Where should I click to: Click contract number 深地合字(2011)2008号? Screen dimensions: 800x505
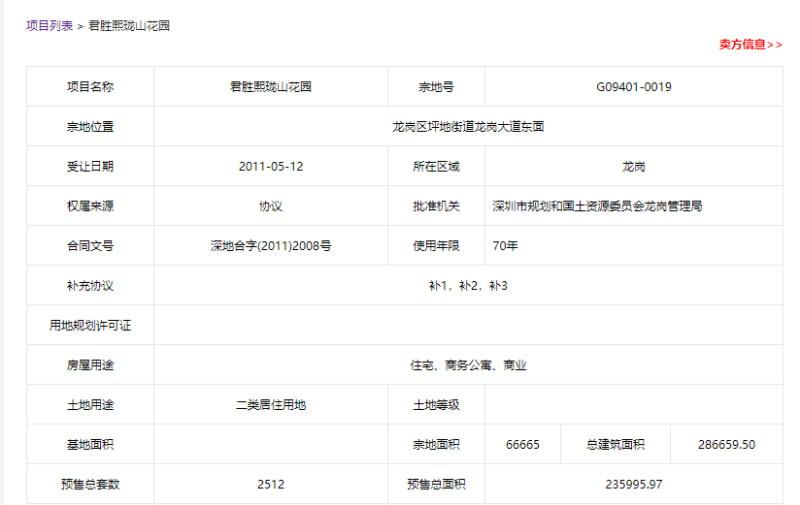(270, 246)
